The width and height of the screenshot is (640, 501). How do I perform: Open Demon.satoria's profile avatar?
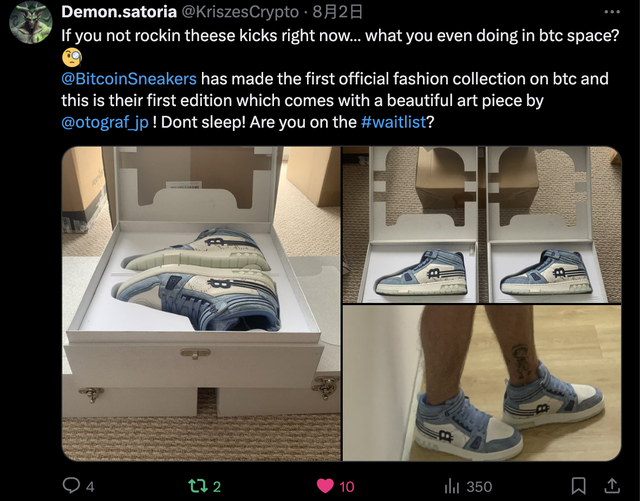coord(30,21)
